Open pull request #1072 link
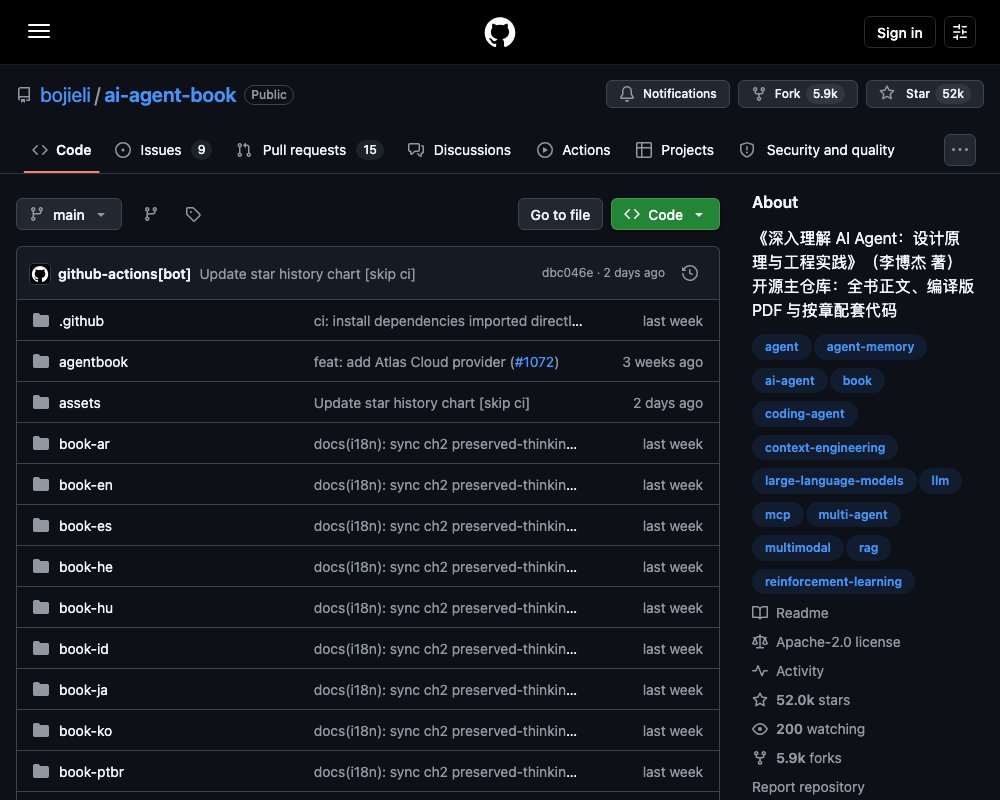Screen dimensions: 1000x800 click(x=534, y=362)
